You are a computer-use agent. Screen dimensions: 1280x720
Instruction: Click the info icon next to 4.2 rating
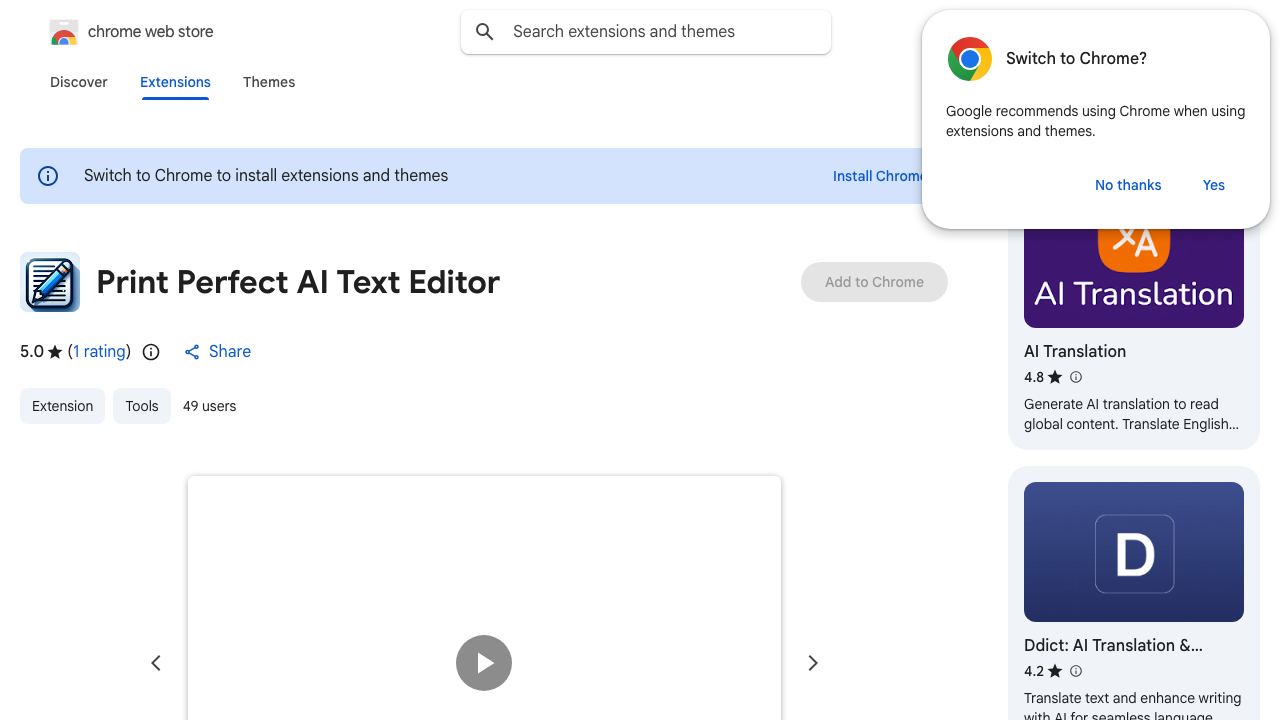click(x=1076, y=671)
